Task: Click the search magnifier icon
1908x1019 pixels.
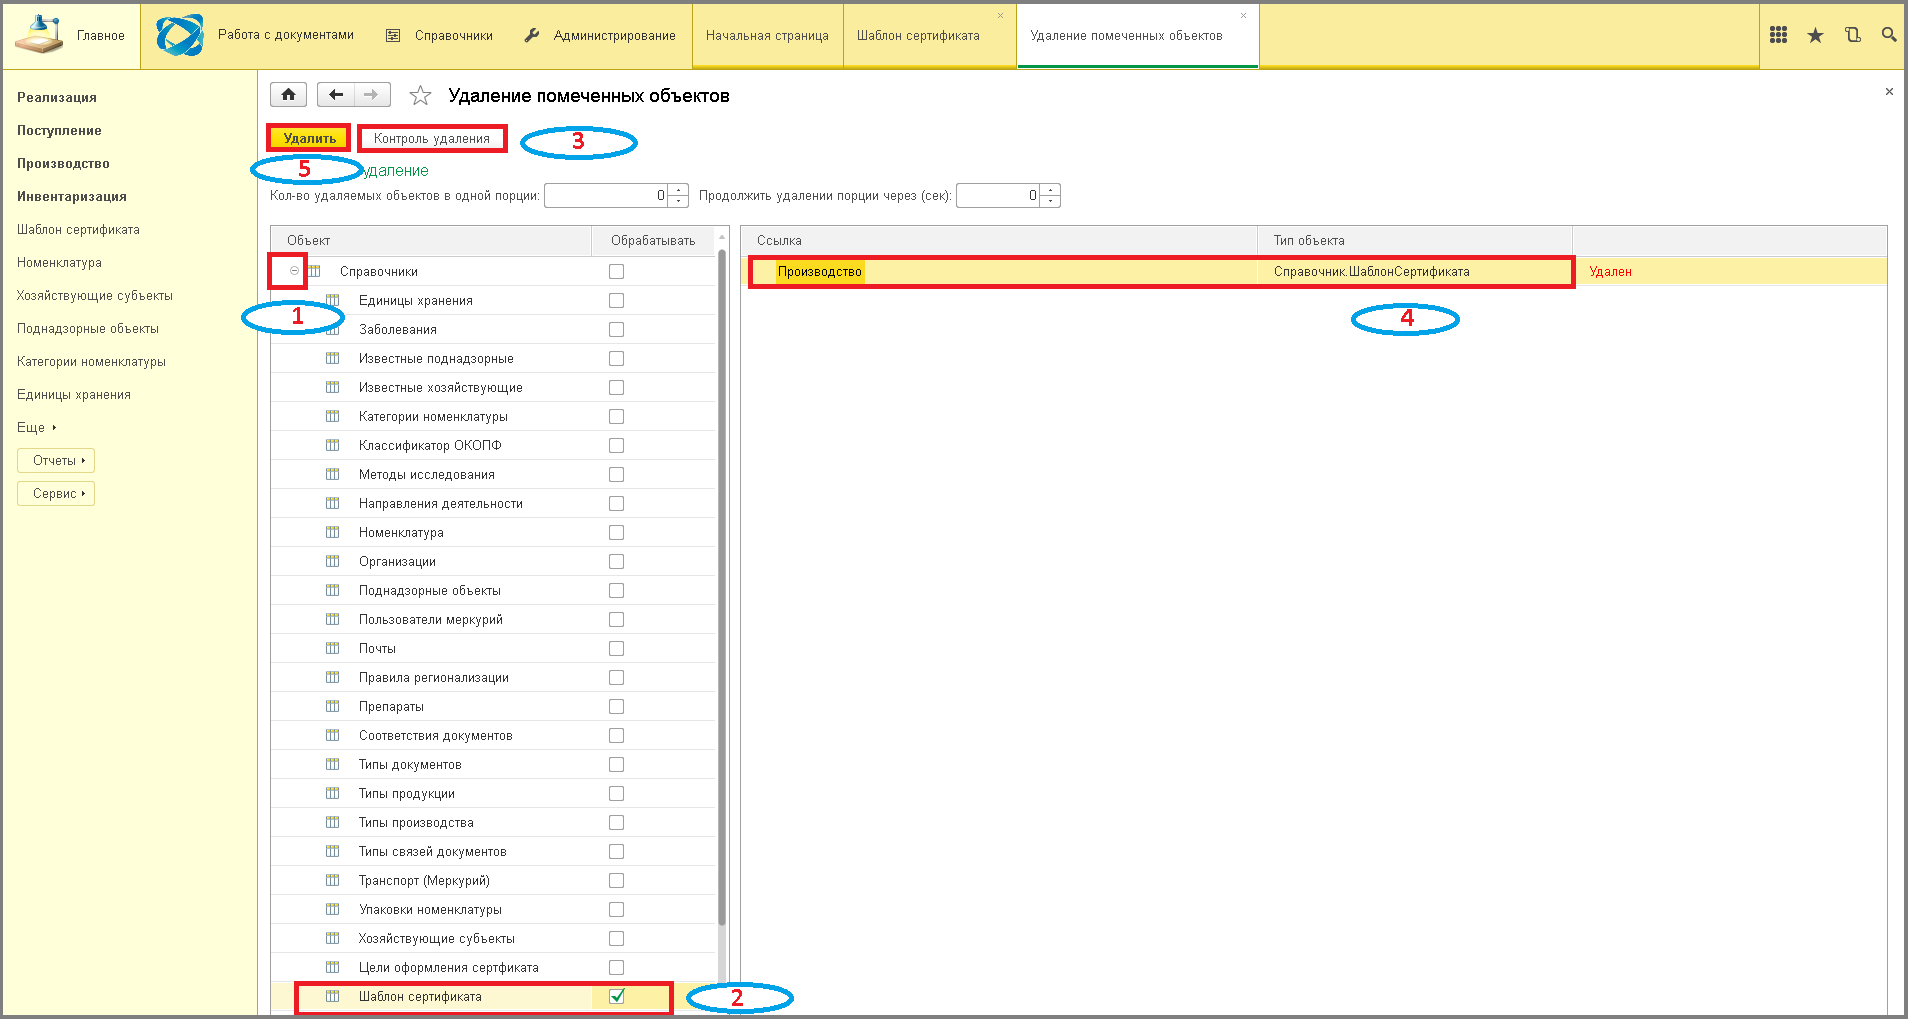Action: [x=1888, y=35]
